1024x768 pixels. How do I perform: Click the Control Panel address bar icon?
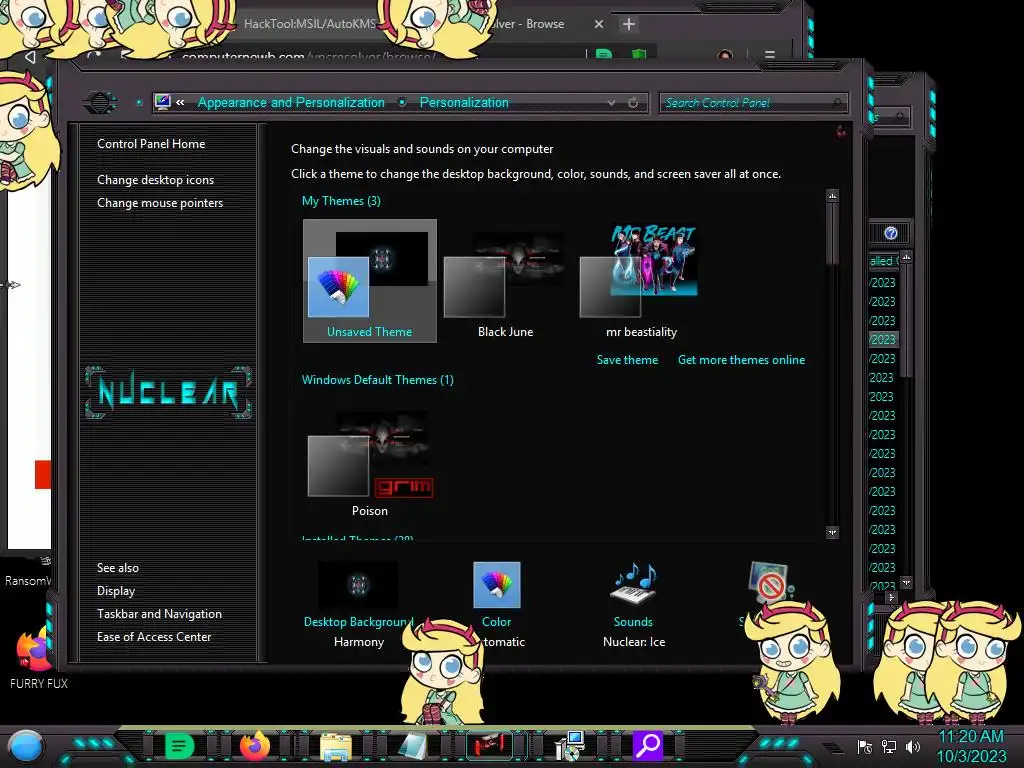tap(163, 102)
